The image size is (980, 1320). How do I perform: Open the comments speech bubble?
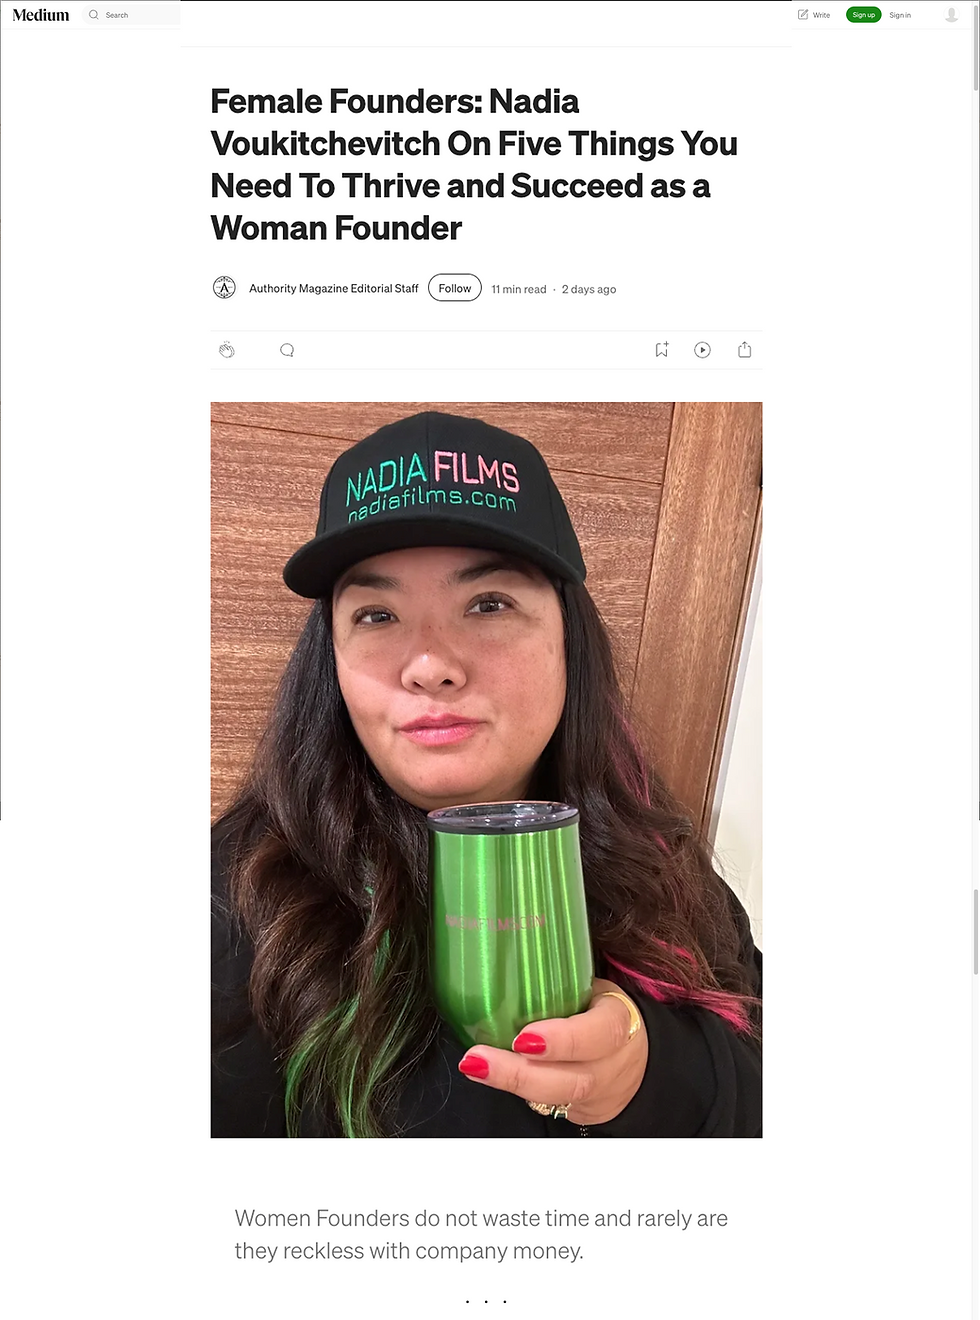click(x=287, y=350)
